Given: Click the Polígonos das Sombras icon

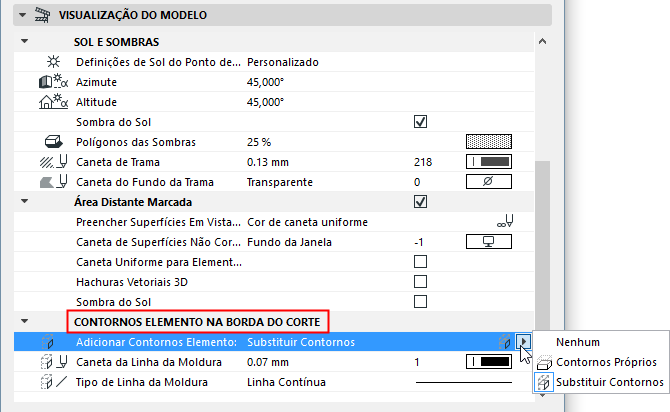Looking at the screenshot, I should pyautogui.click(x=53, y=141).
